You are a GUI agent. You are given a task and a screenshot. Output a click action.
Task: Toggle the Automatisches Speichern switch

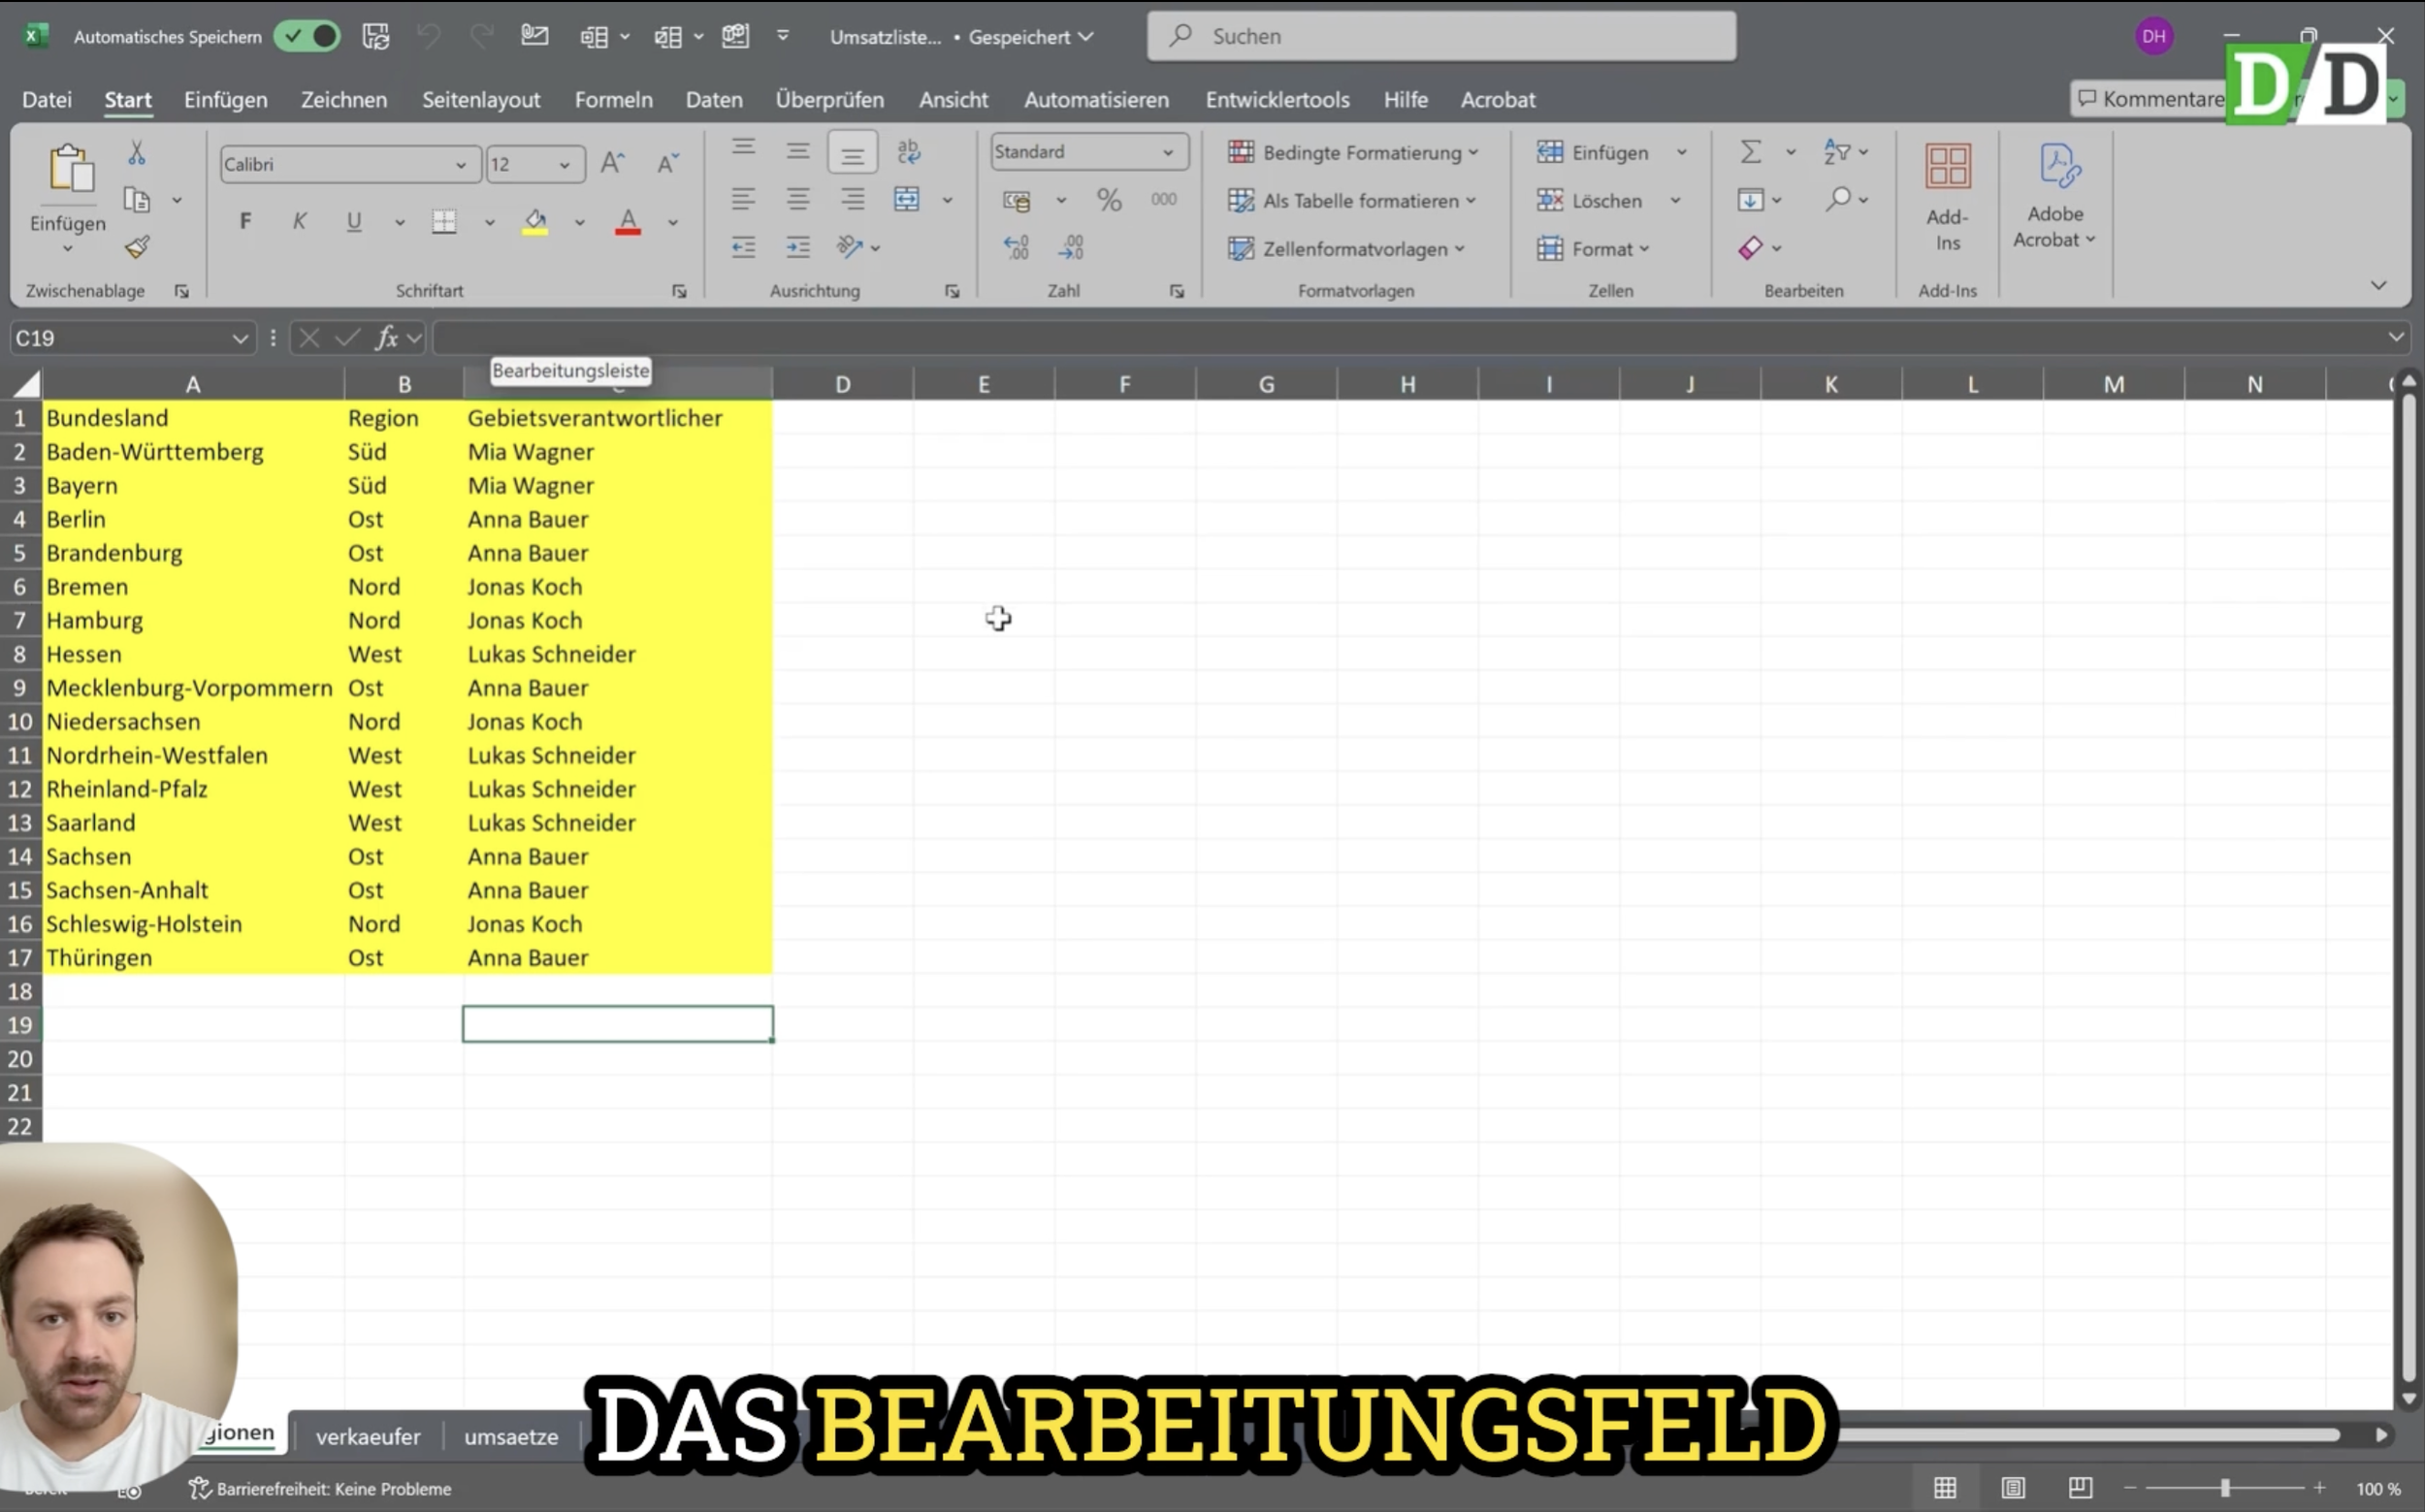pyautogui.click(x=308, y=37)
